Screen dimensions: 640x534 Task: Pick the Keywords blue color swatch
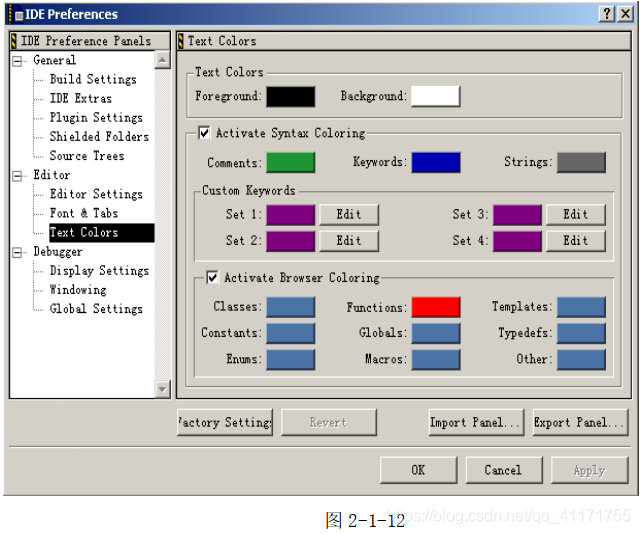coord(436,162)
